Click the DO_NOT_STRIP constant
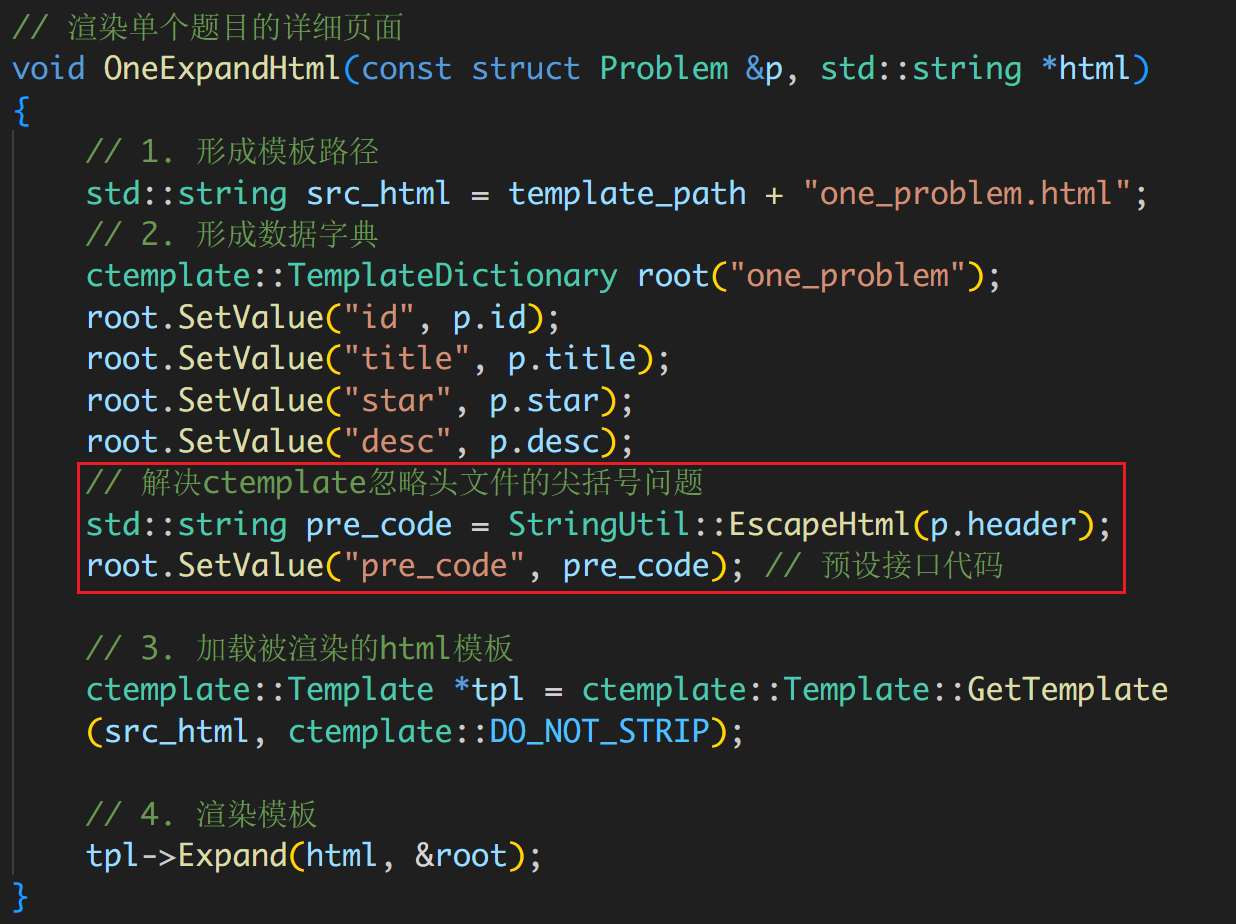This screenshot has height=924, width=1236. point(599,731)
